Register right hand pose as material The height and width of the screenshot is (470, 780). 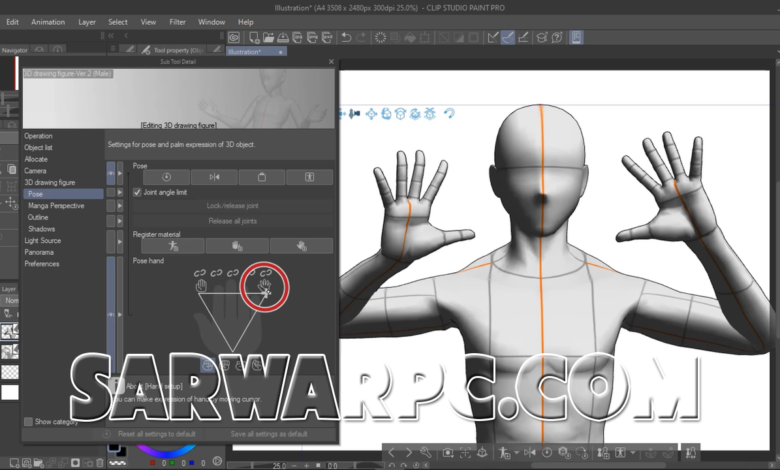301,246
